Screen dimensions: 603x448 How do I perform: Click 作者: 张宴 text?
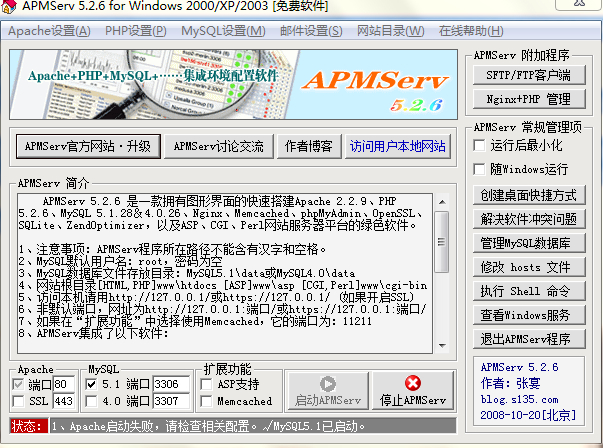511,383
